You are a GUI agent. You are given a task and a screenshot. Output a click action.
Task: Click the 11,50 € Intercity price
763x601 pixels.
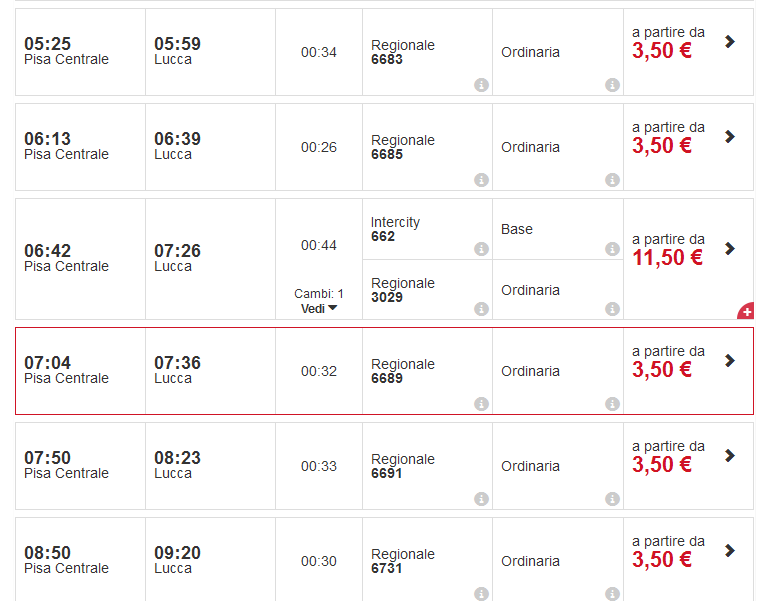pos(667,258)
